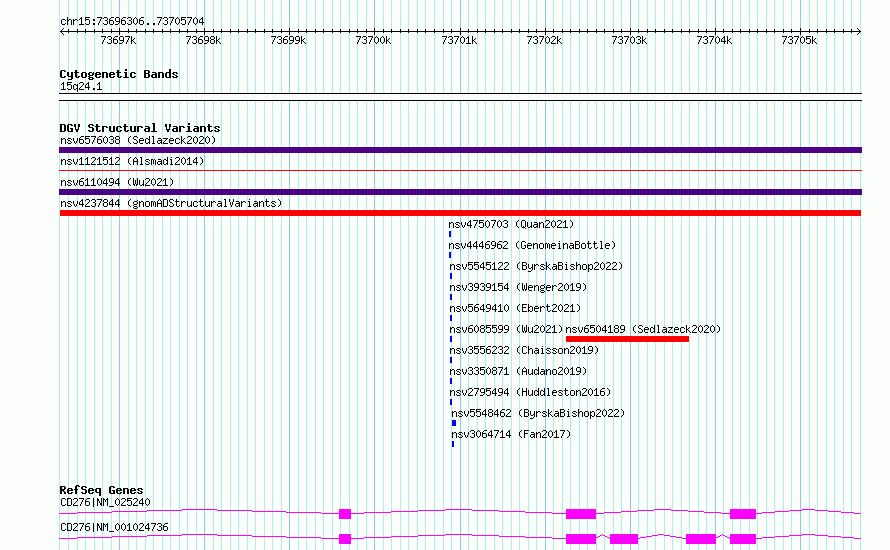Viewport: 890px width, 550px height.
Task: Click nsv2795494 (Huddleston2016) label
Action: (530, 392)
